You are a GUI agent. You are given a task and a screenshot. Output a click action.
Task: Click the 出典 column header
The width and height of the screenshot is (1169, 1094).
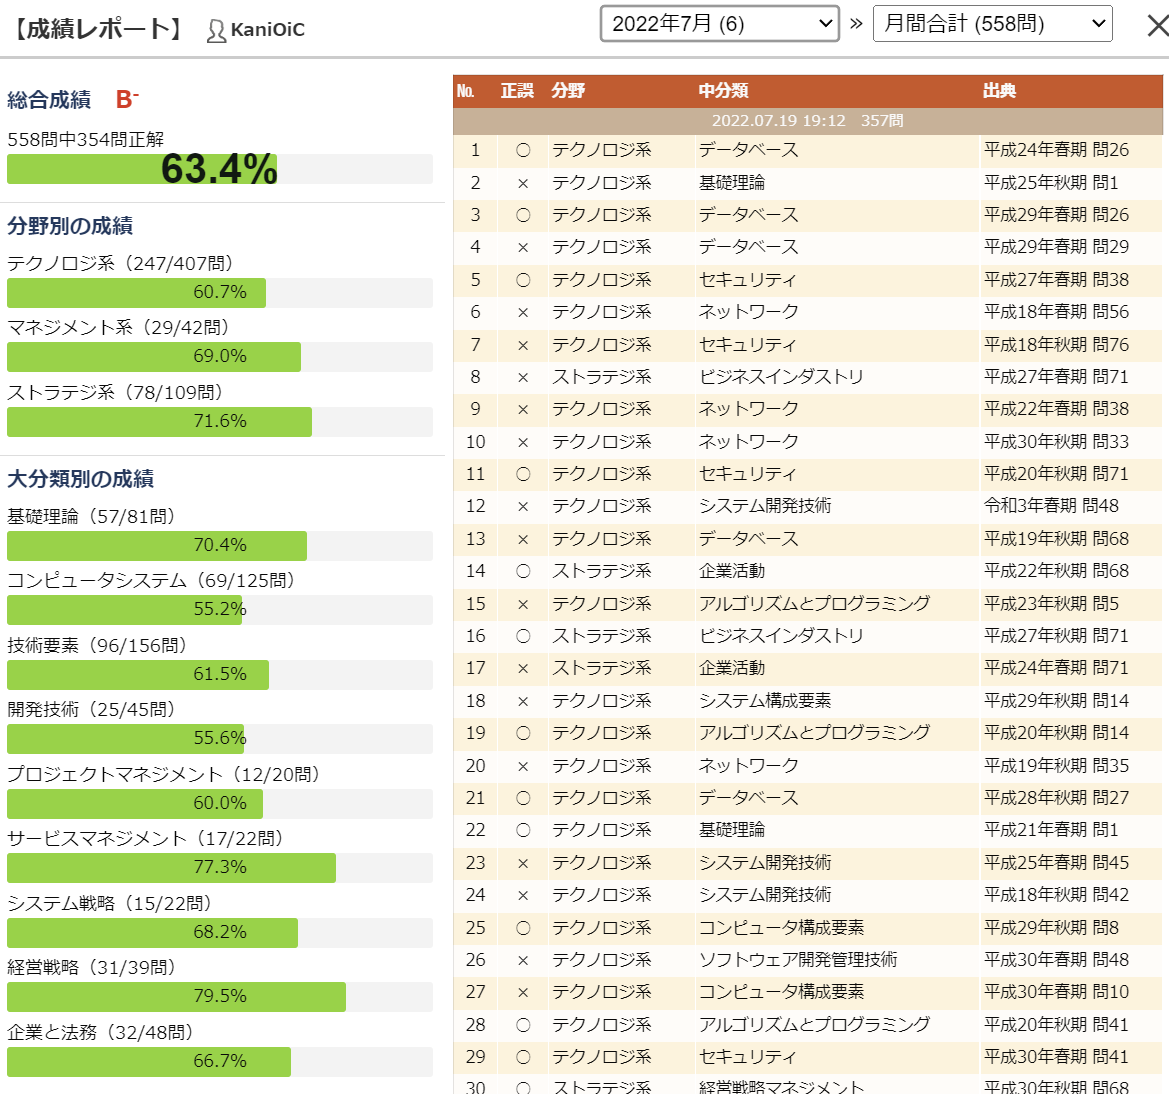click(1000, 91)
